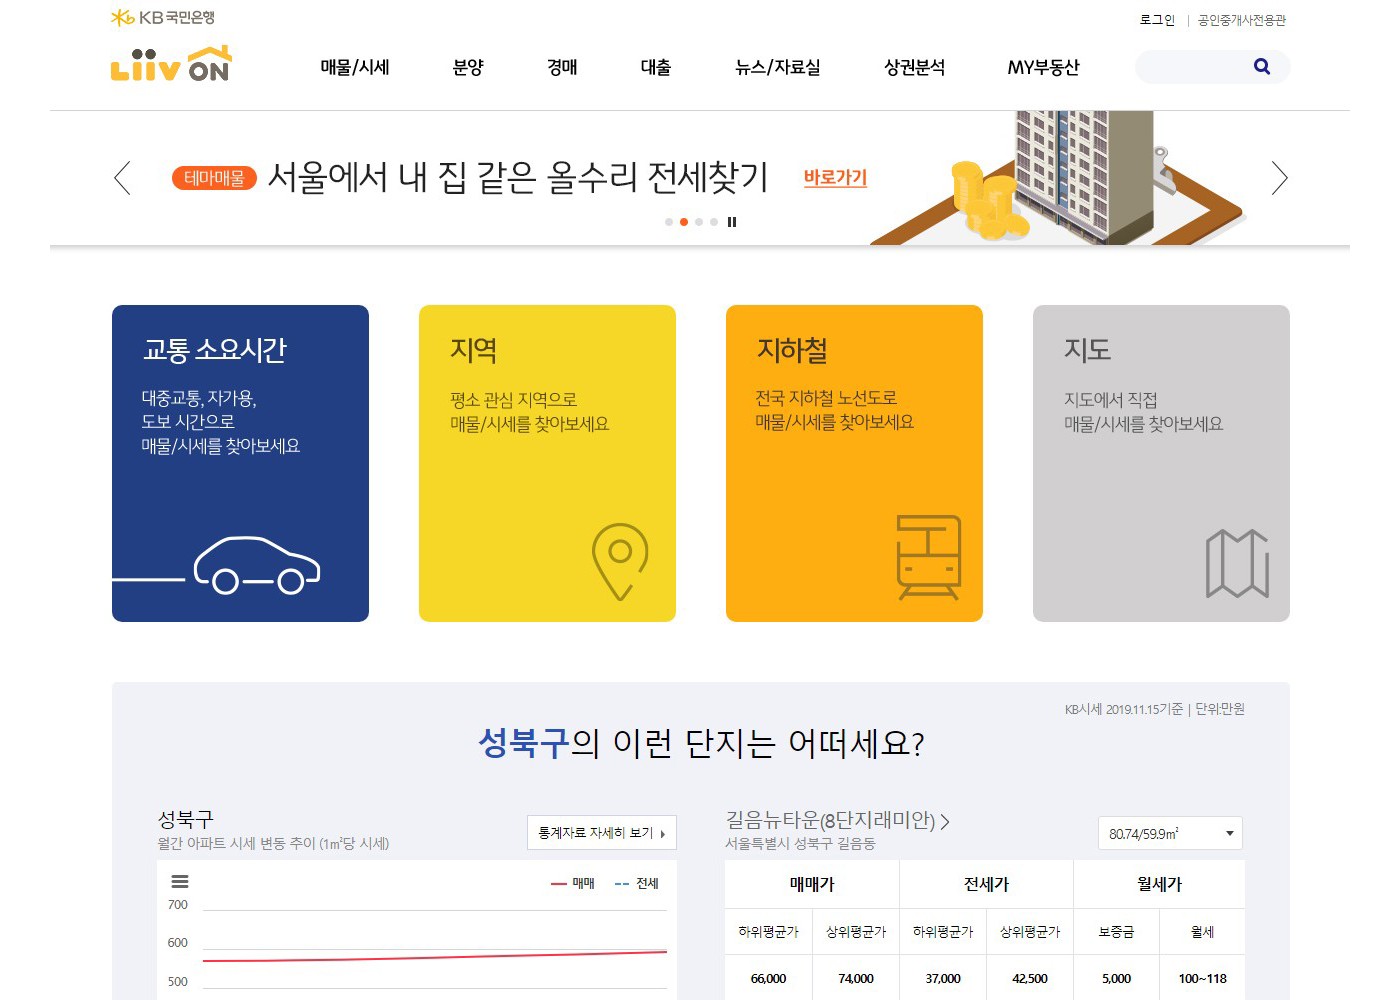Advance banner with right arrow
Screen dimensions: 1400x1000
tap(1279, 178)
